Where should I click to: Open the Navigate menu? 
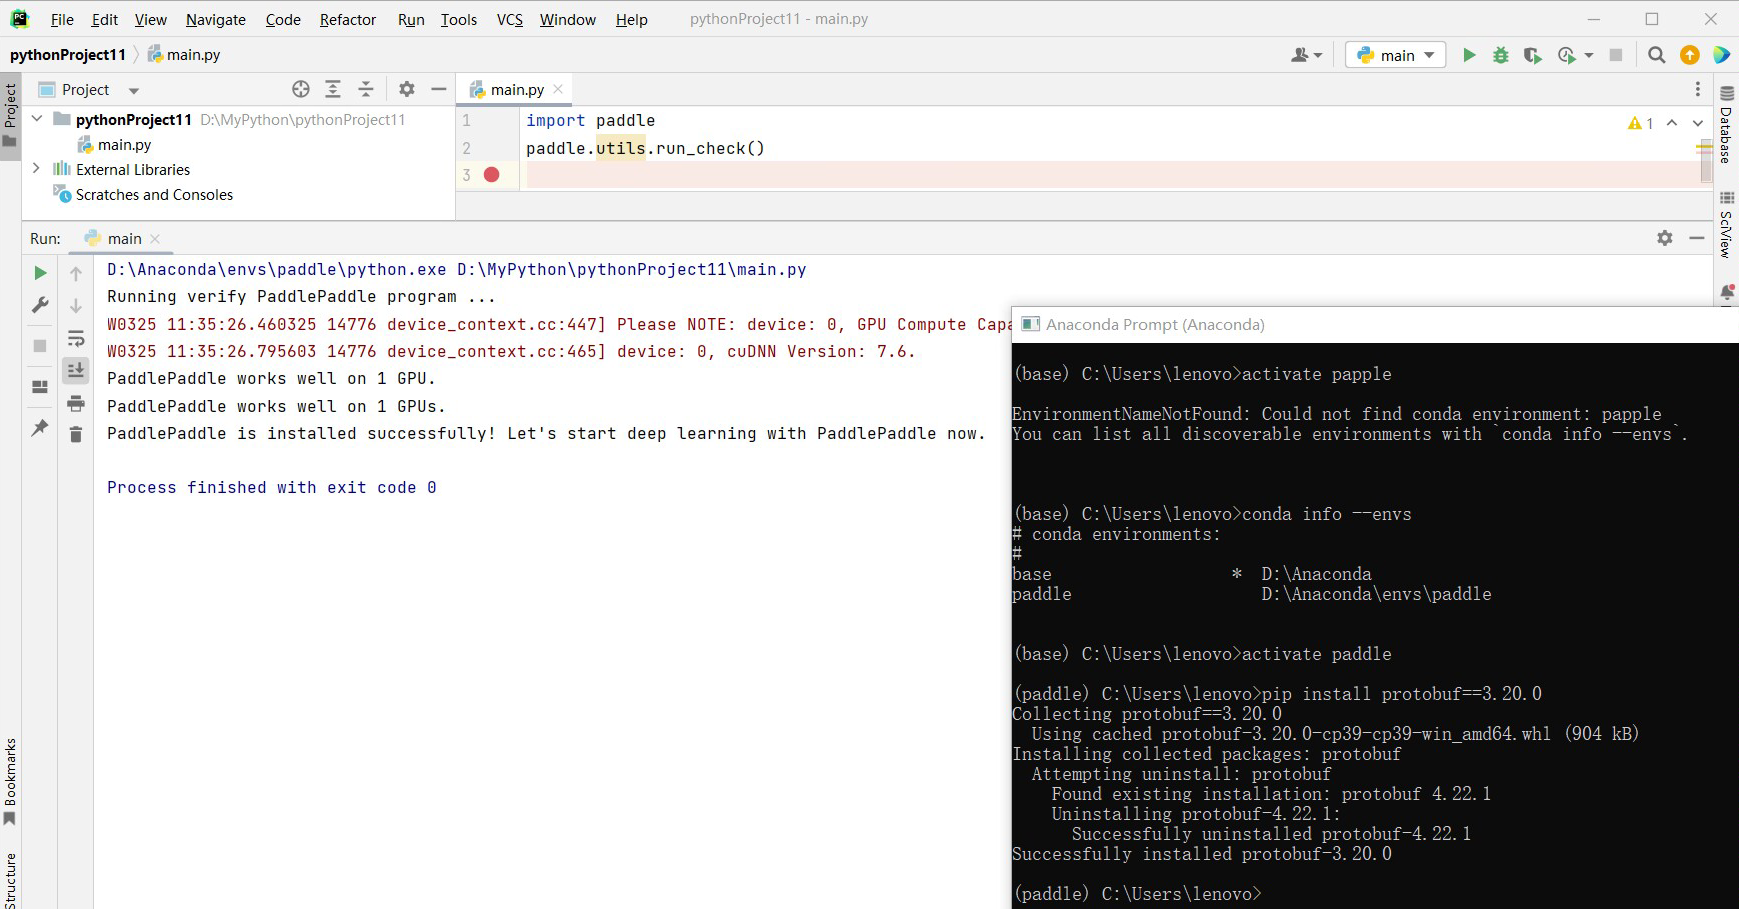216,19
